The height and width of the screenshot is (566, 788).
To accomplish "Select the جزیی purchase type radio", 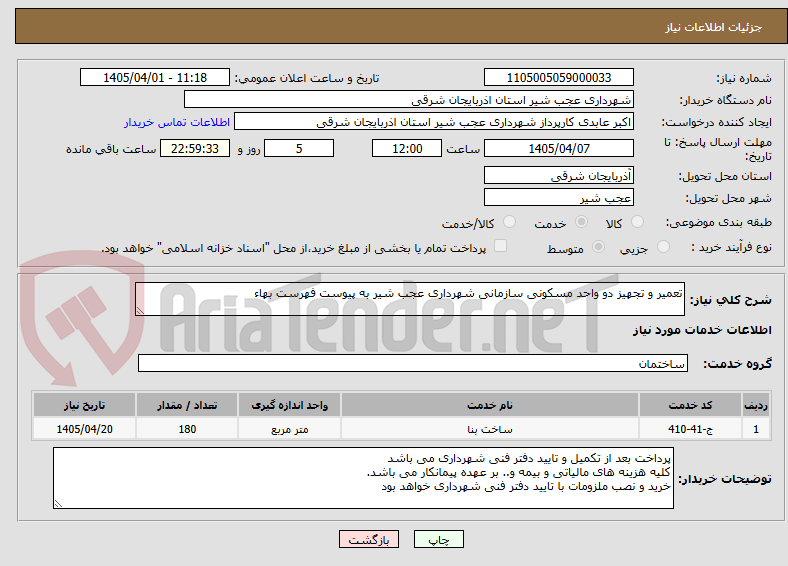I will coord(663,246).
